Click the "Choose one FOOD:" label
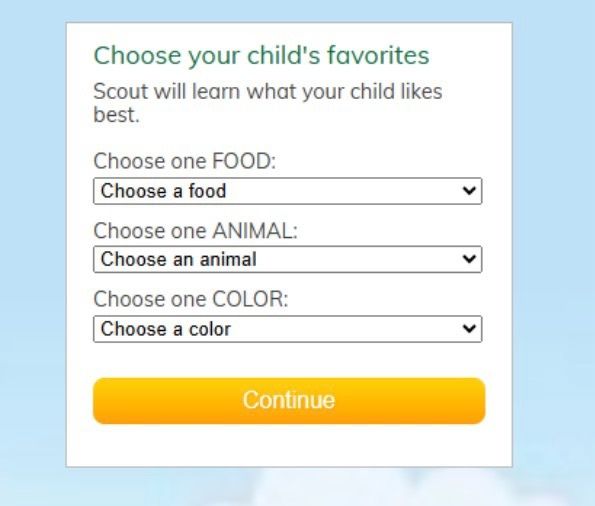The width and height of the screenshot is (595, 506). 184,161
